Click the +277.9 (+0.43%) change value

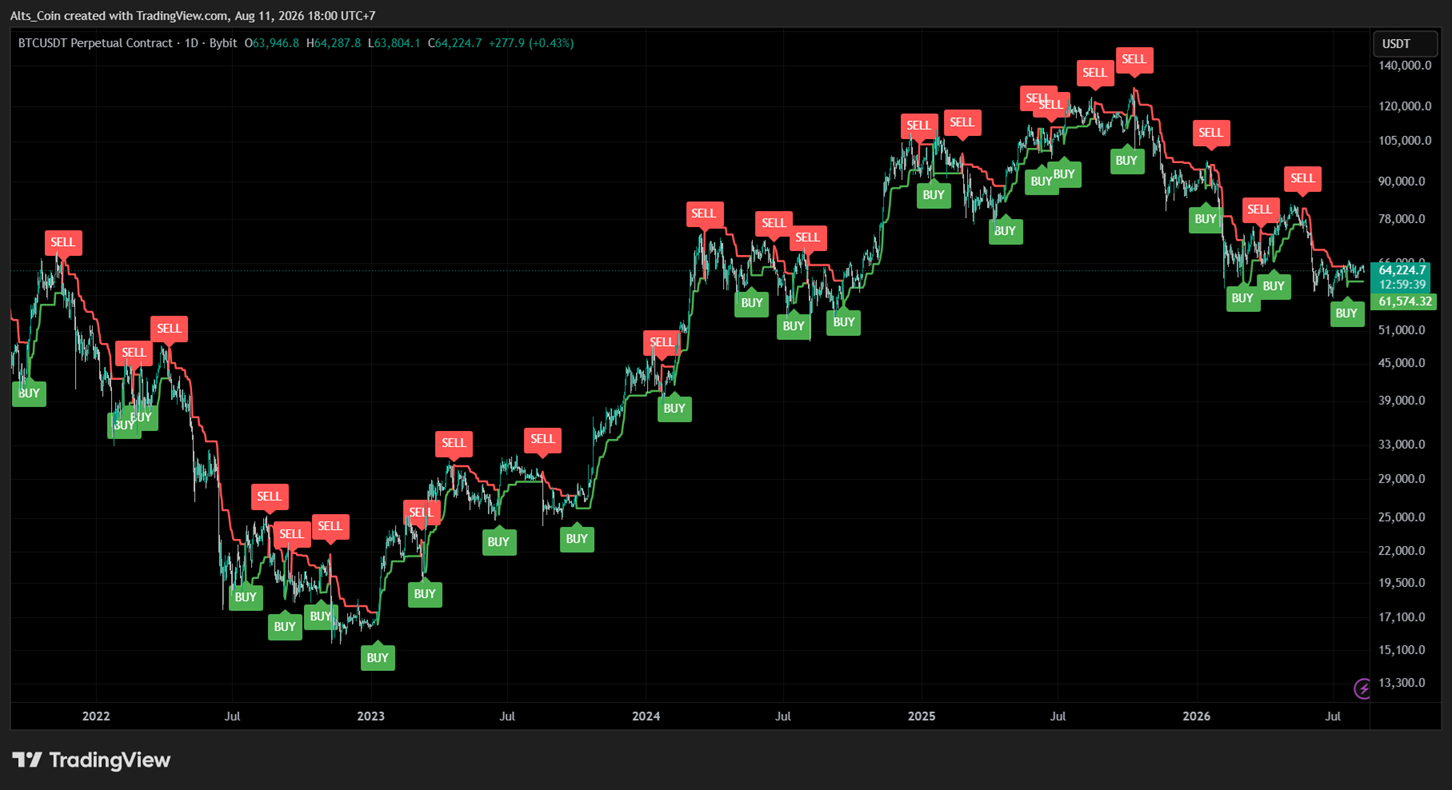[531, 43]
